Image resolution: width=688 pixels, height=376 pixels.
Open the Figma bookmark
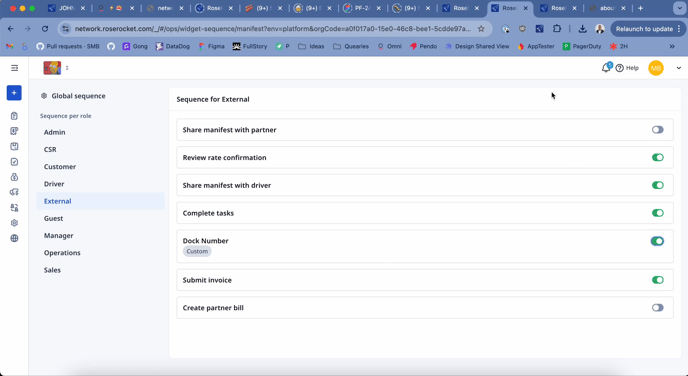pyautogui.click(x=211, y=46)
